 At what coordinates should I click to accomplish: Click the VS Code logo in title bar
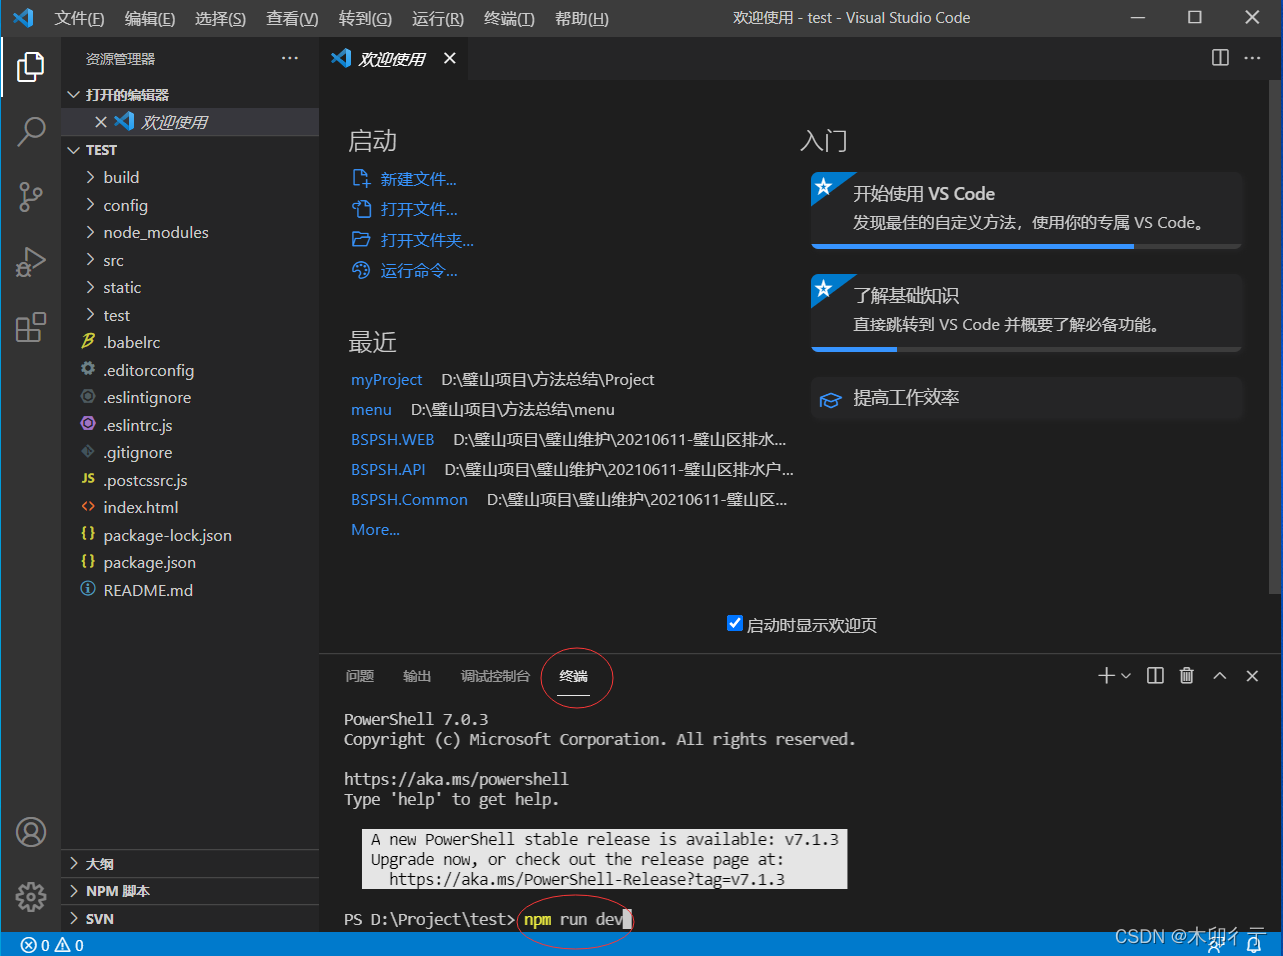coord(23,18)
